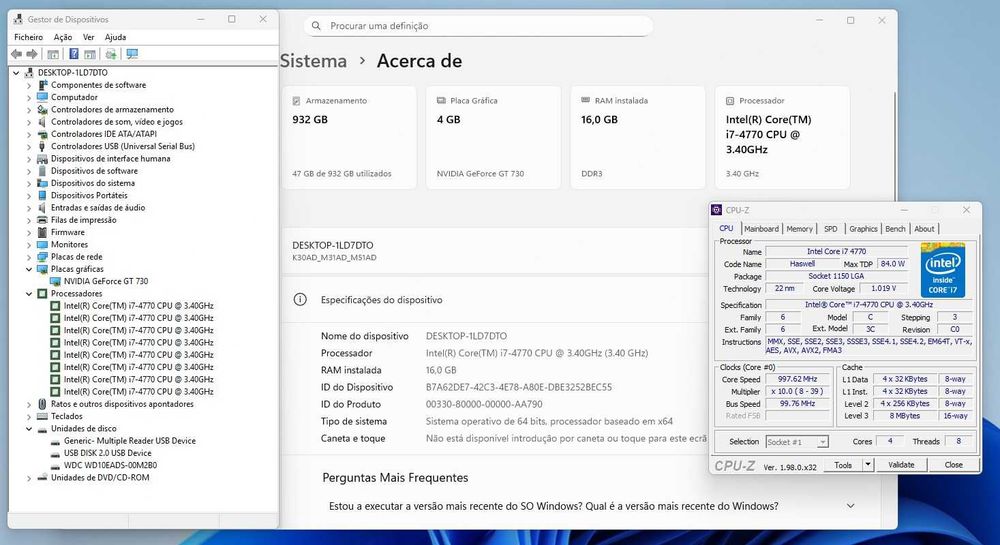Expand the Windows version FAQ question chevron
The height and width of the screenshot is (545, 1000).
[x=850, y=505]
